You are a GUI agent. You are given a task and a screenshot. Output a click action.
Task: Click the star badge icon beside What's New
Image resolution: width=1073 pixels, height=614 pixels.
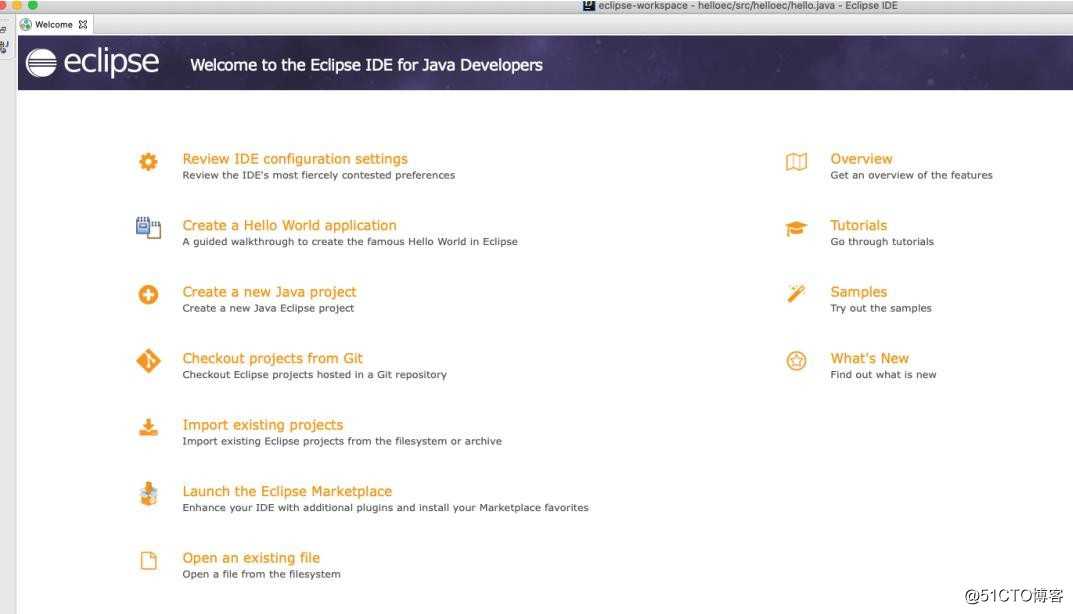click(796, 360)
